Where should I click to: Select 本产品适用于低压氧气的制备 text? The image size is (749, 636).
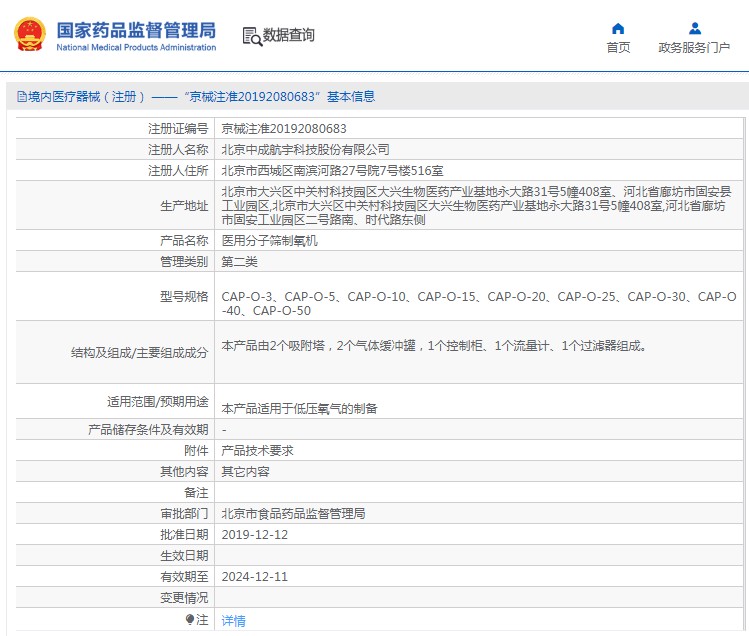coord(300,409)
